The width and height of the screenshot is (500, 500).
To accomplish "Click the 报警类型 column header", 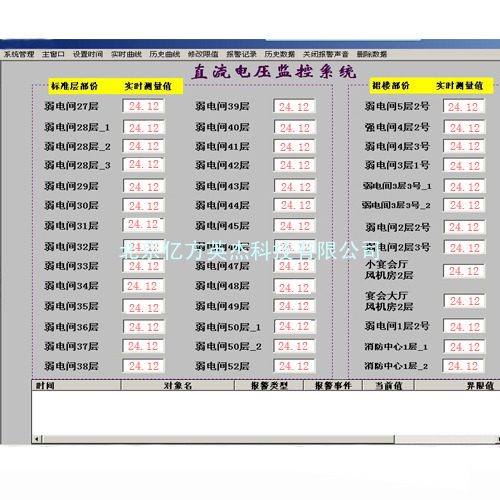I will coord(269,386).
